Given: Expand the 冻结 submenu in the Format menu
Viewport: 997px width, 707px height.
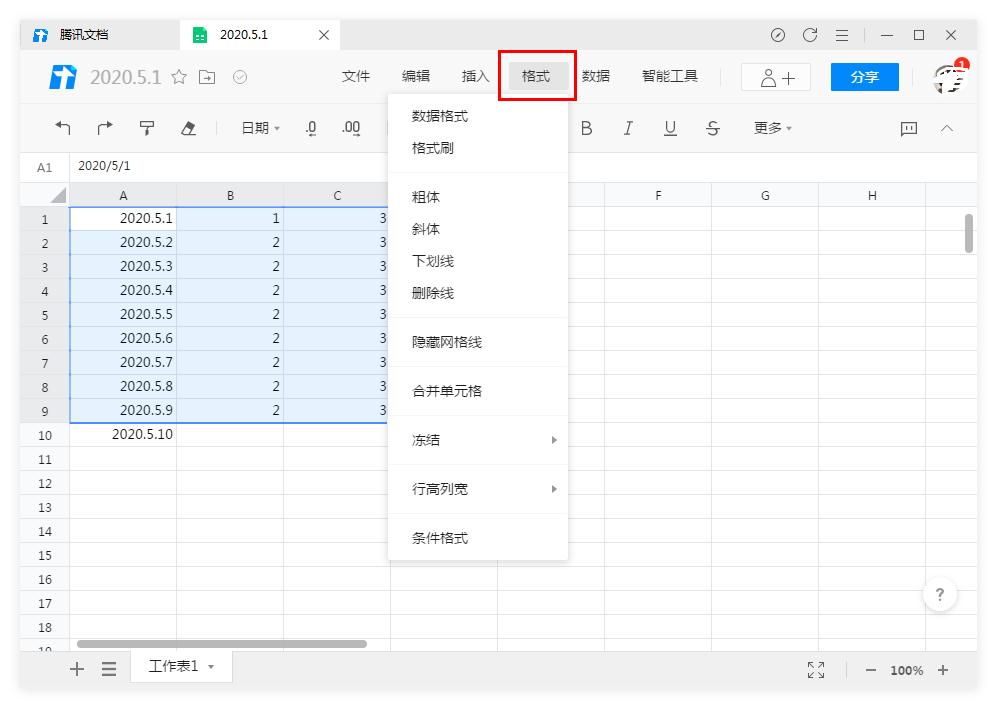Looking at the screenshot, I should 440,440.
